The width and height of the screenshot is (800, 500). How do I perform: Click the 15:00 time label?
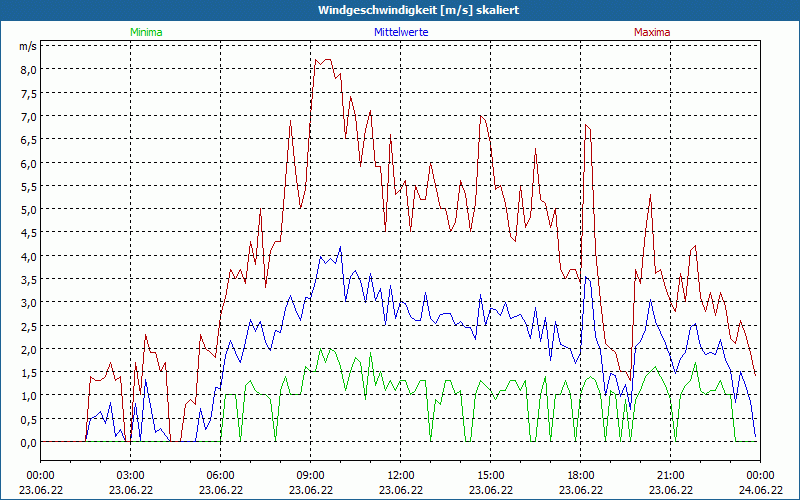tap(491, 476)
